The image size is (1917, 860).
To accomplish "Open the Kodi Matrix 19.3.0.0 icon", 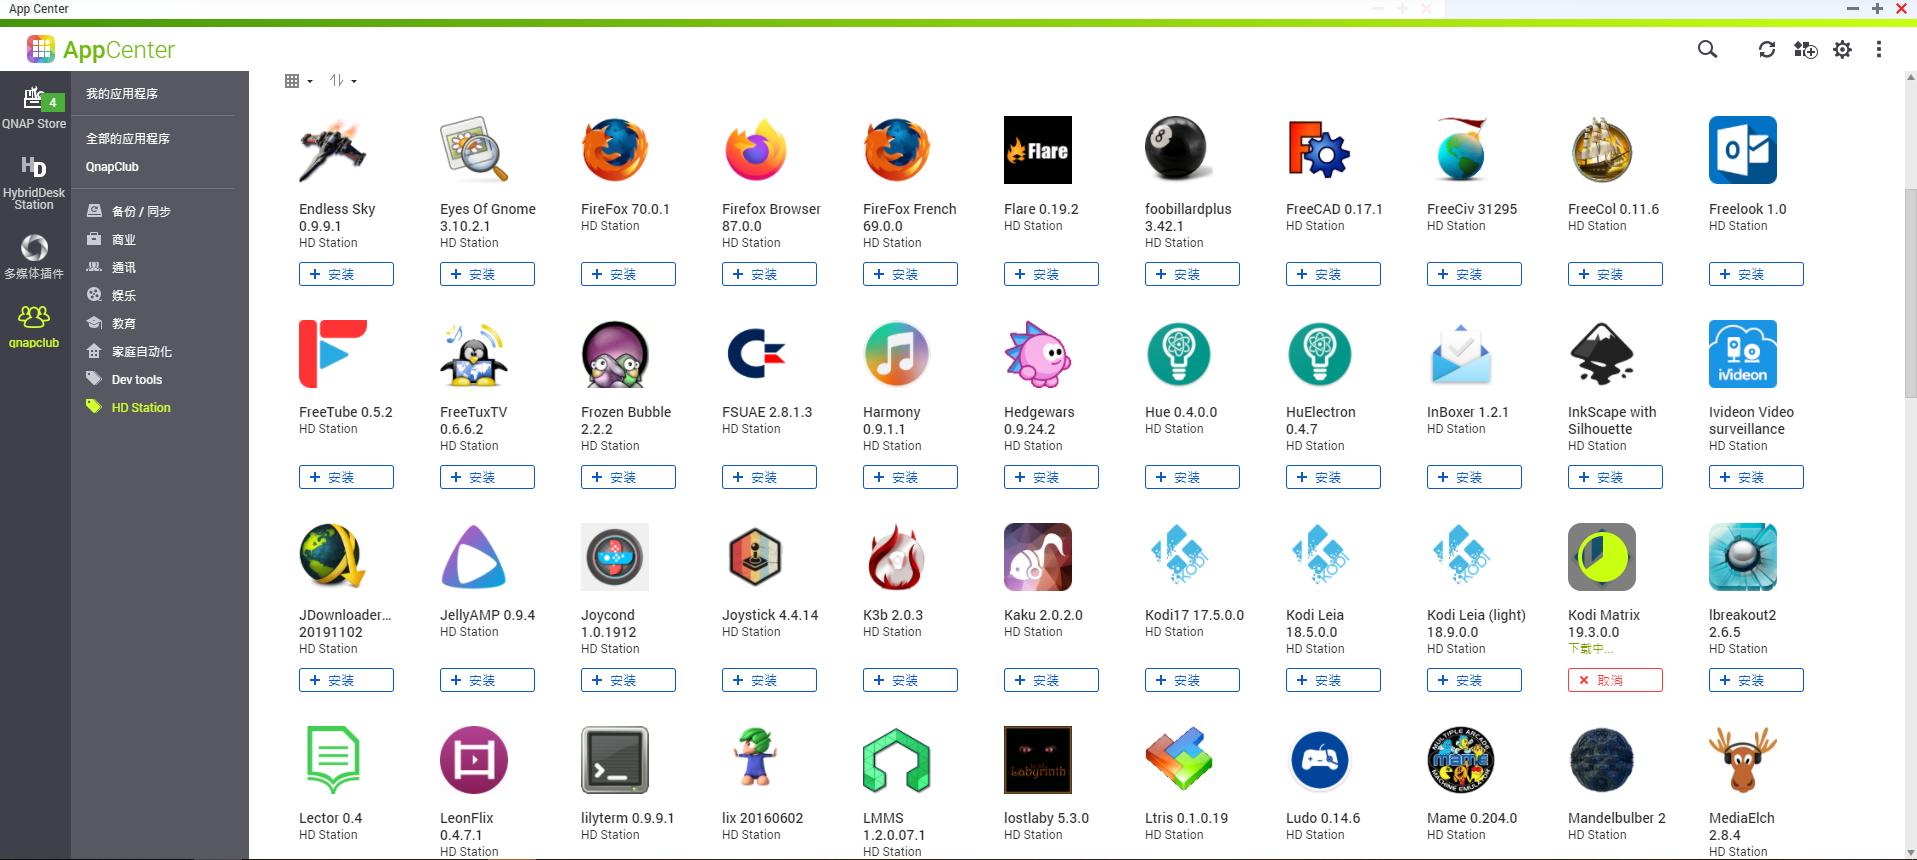I will 1602,557.
